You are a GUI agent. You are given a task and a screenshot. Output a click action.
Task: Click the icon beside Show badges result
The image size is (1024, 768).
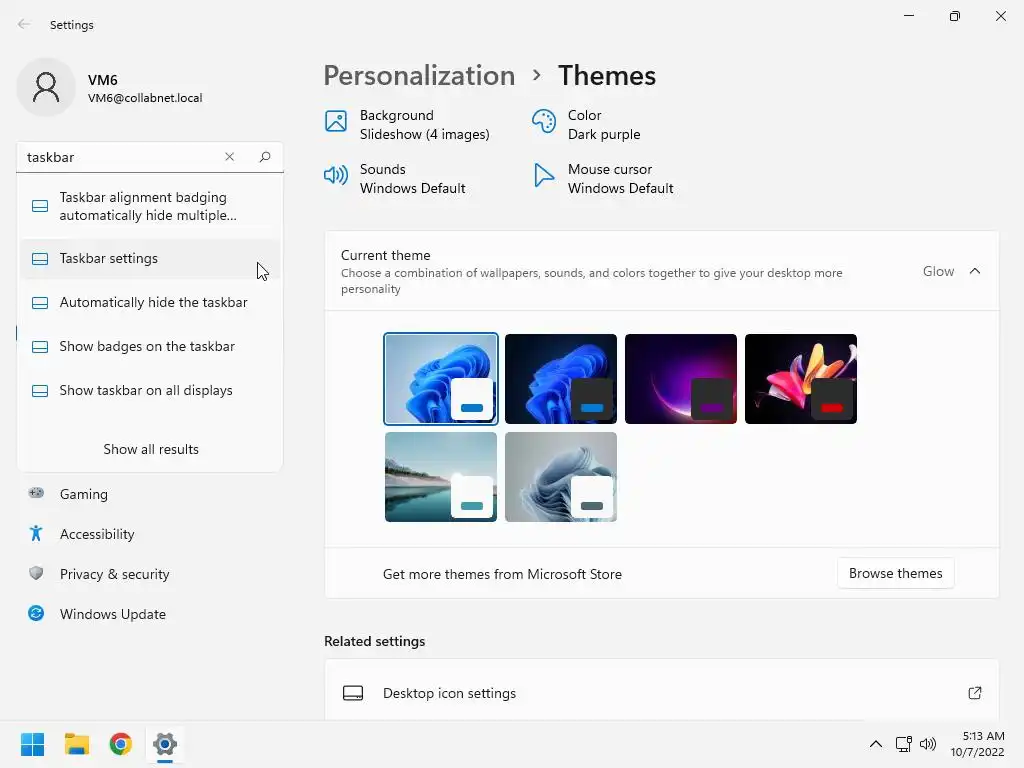(40, 347)
